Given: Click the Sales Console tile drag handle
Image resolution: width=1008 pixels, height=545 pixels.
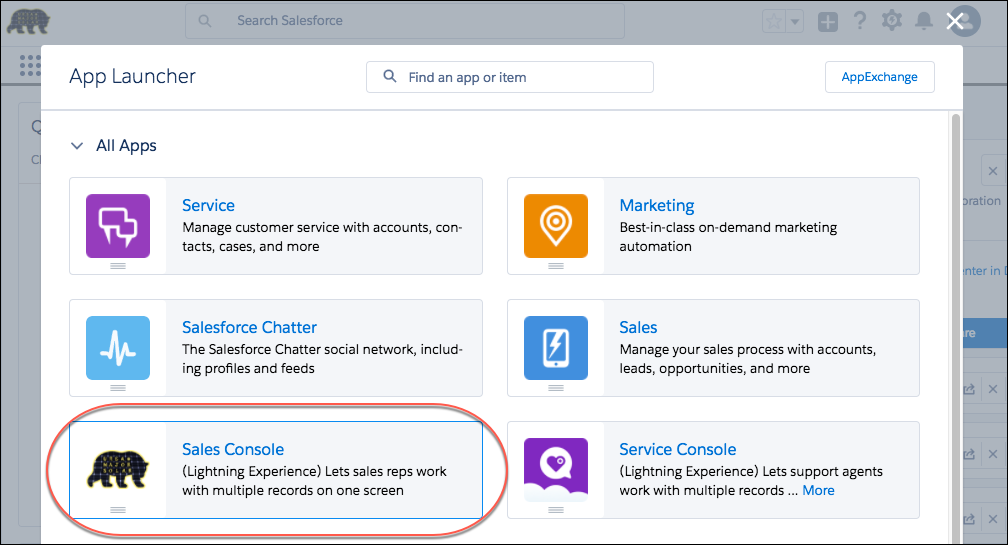Looking at the screenshot, I should [118, 510].
